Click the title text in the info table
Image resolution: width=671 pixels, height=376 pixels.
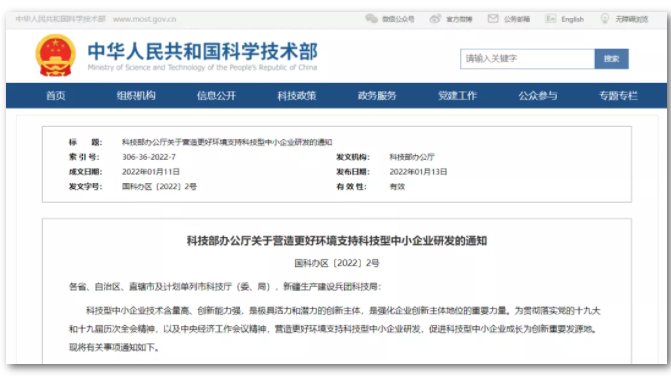tap(227, 142)
